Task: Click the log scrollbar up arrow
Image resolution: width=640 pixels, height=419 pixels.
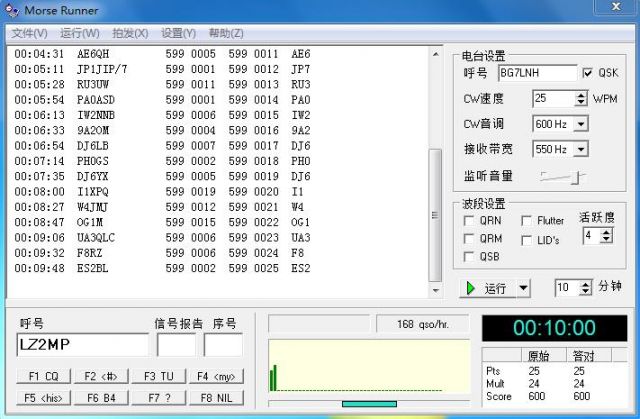Action: click(436, 54)
